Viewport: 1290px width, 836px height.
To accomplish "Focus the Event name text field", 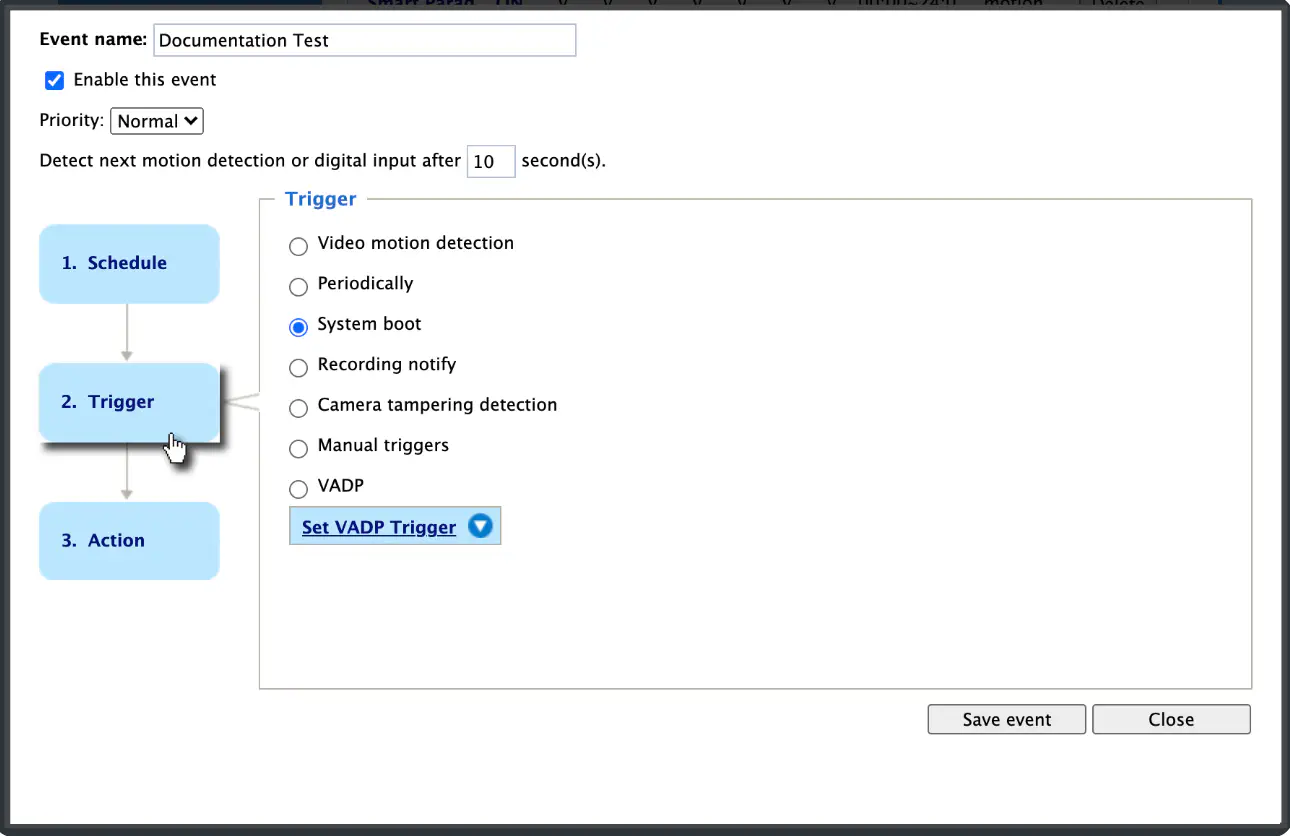I will pos(365,40).
